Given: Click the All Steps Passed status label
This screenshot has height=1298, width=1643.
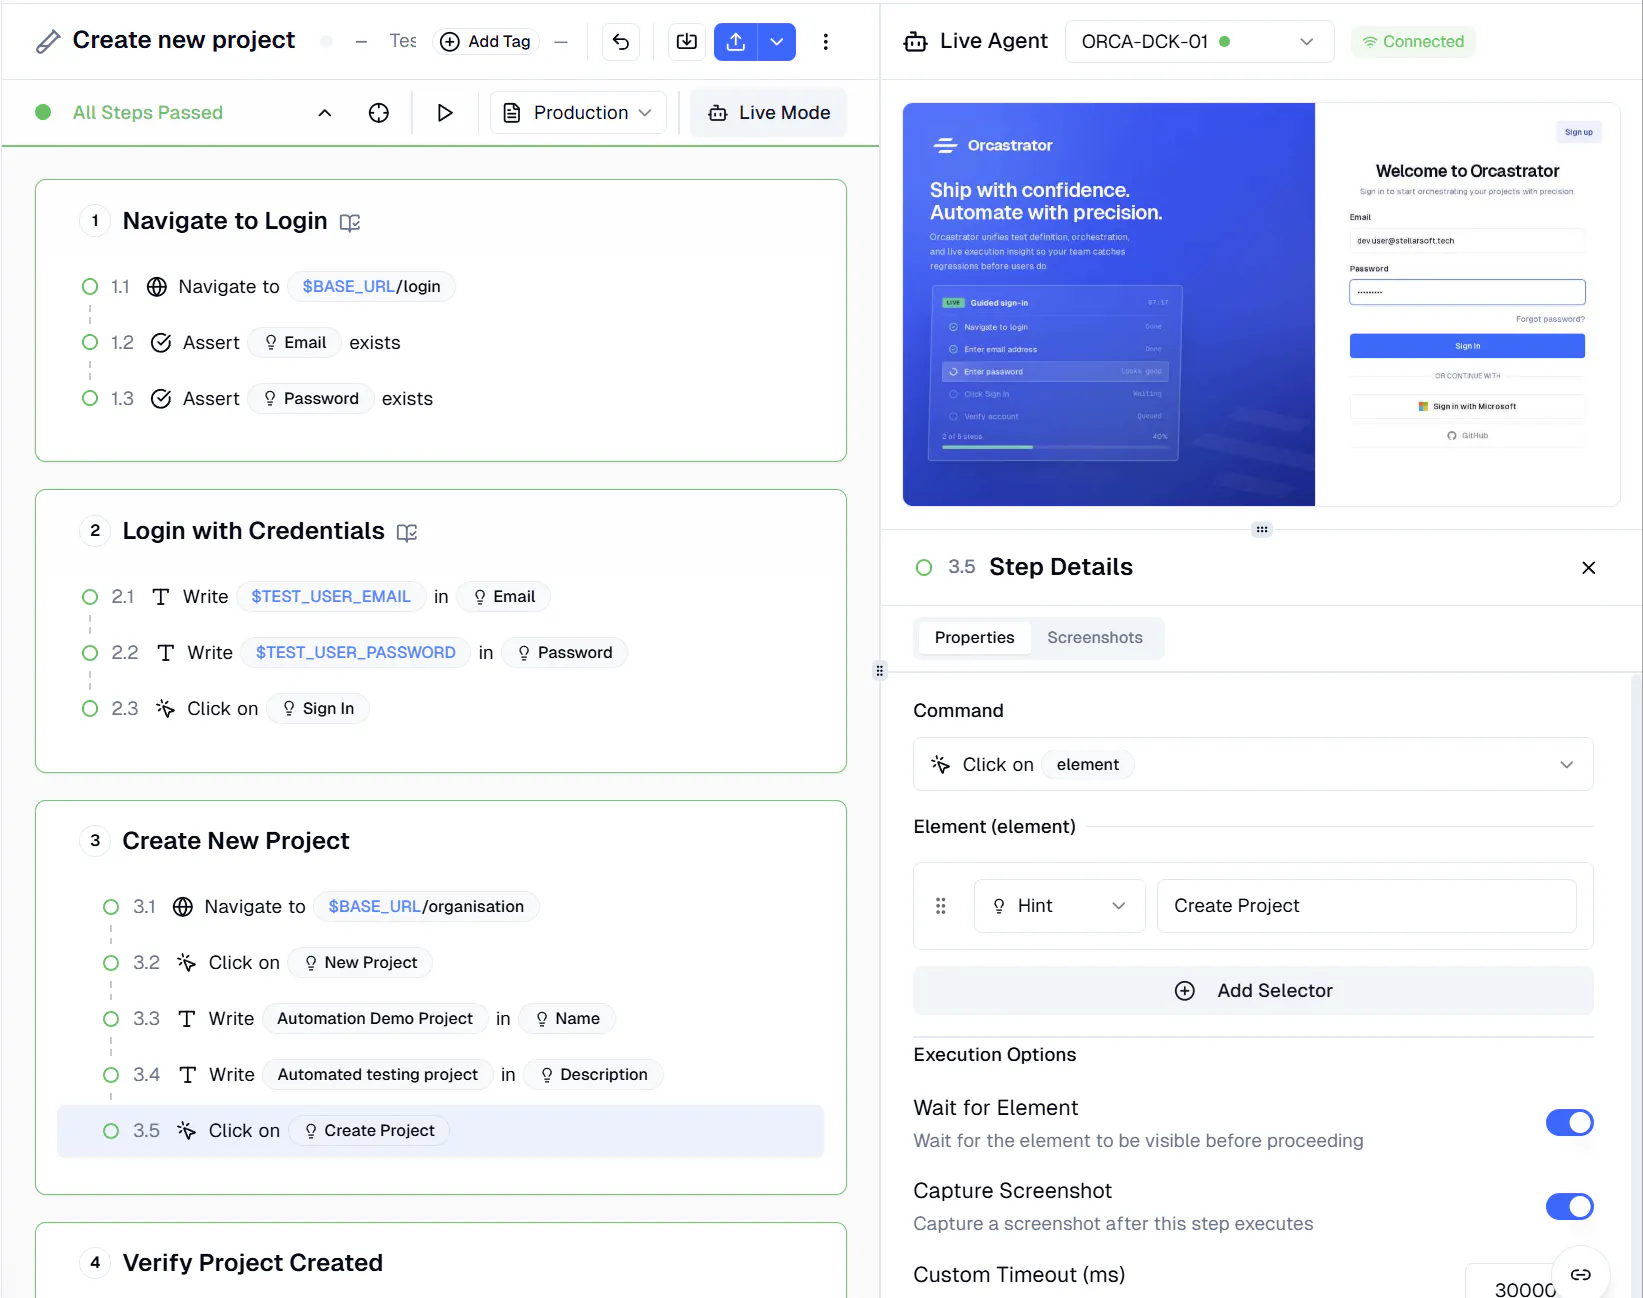Looking at the screenshot, I should 148,113.
